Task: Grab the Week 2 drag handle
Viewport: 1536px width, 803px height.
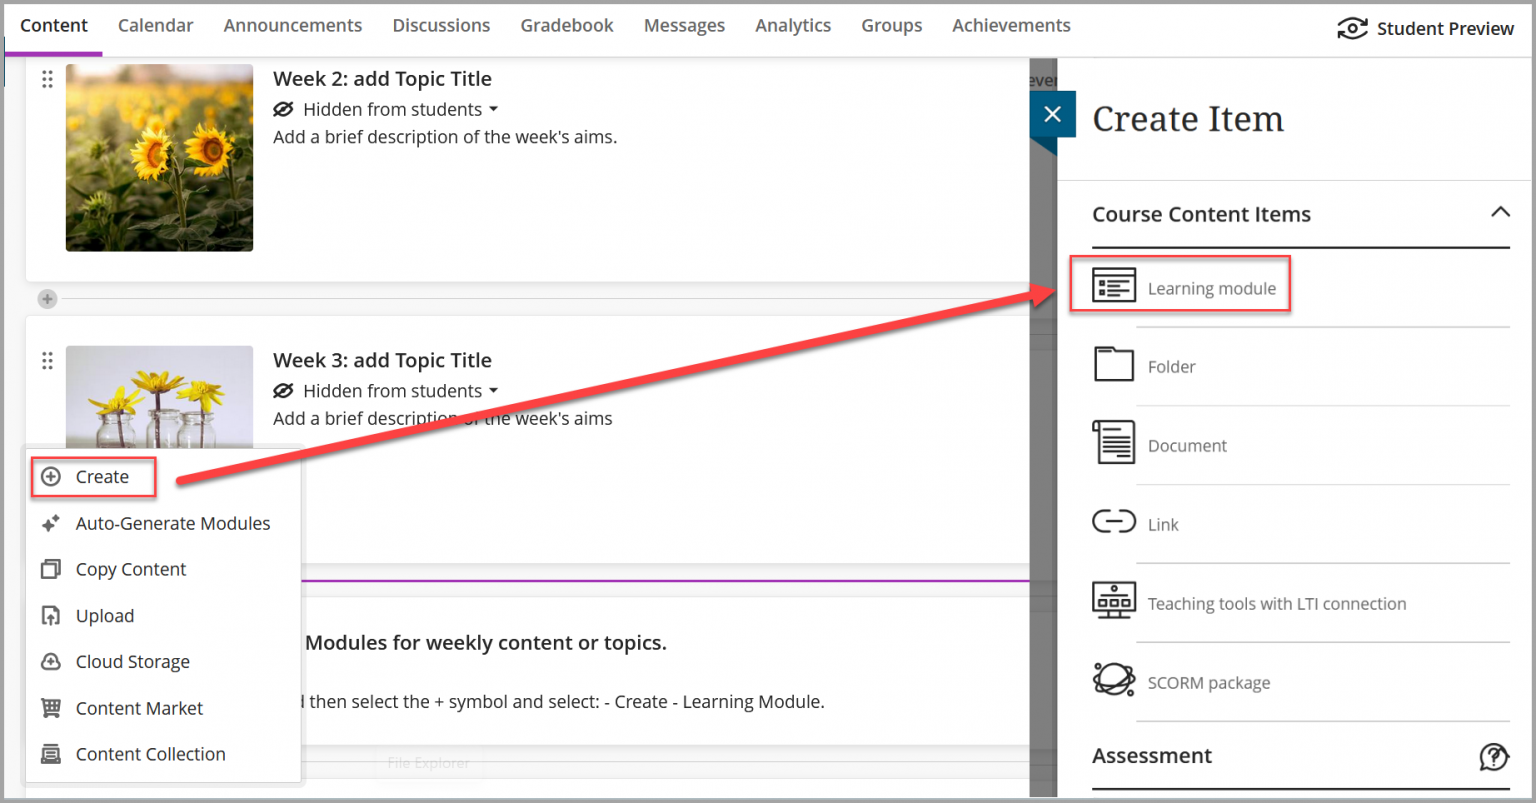Action: 47,80
